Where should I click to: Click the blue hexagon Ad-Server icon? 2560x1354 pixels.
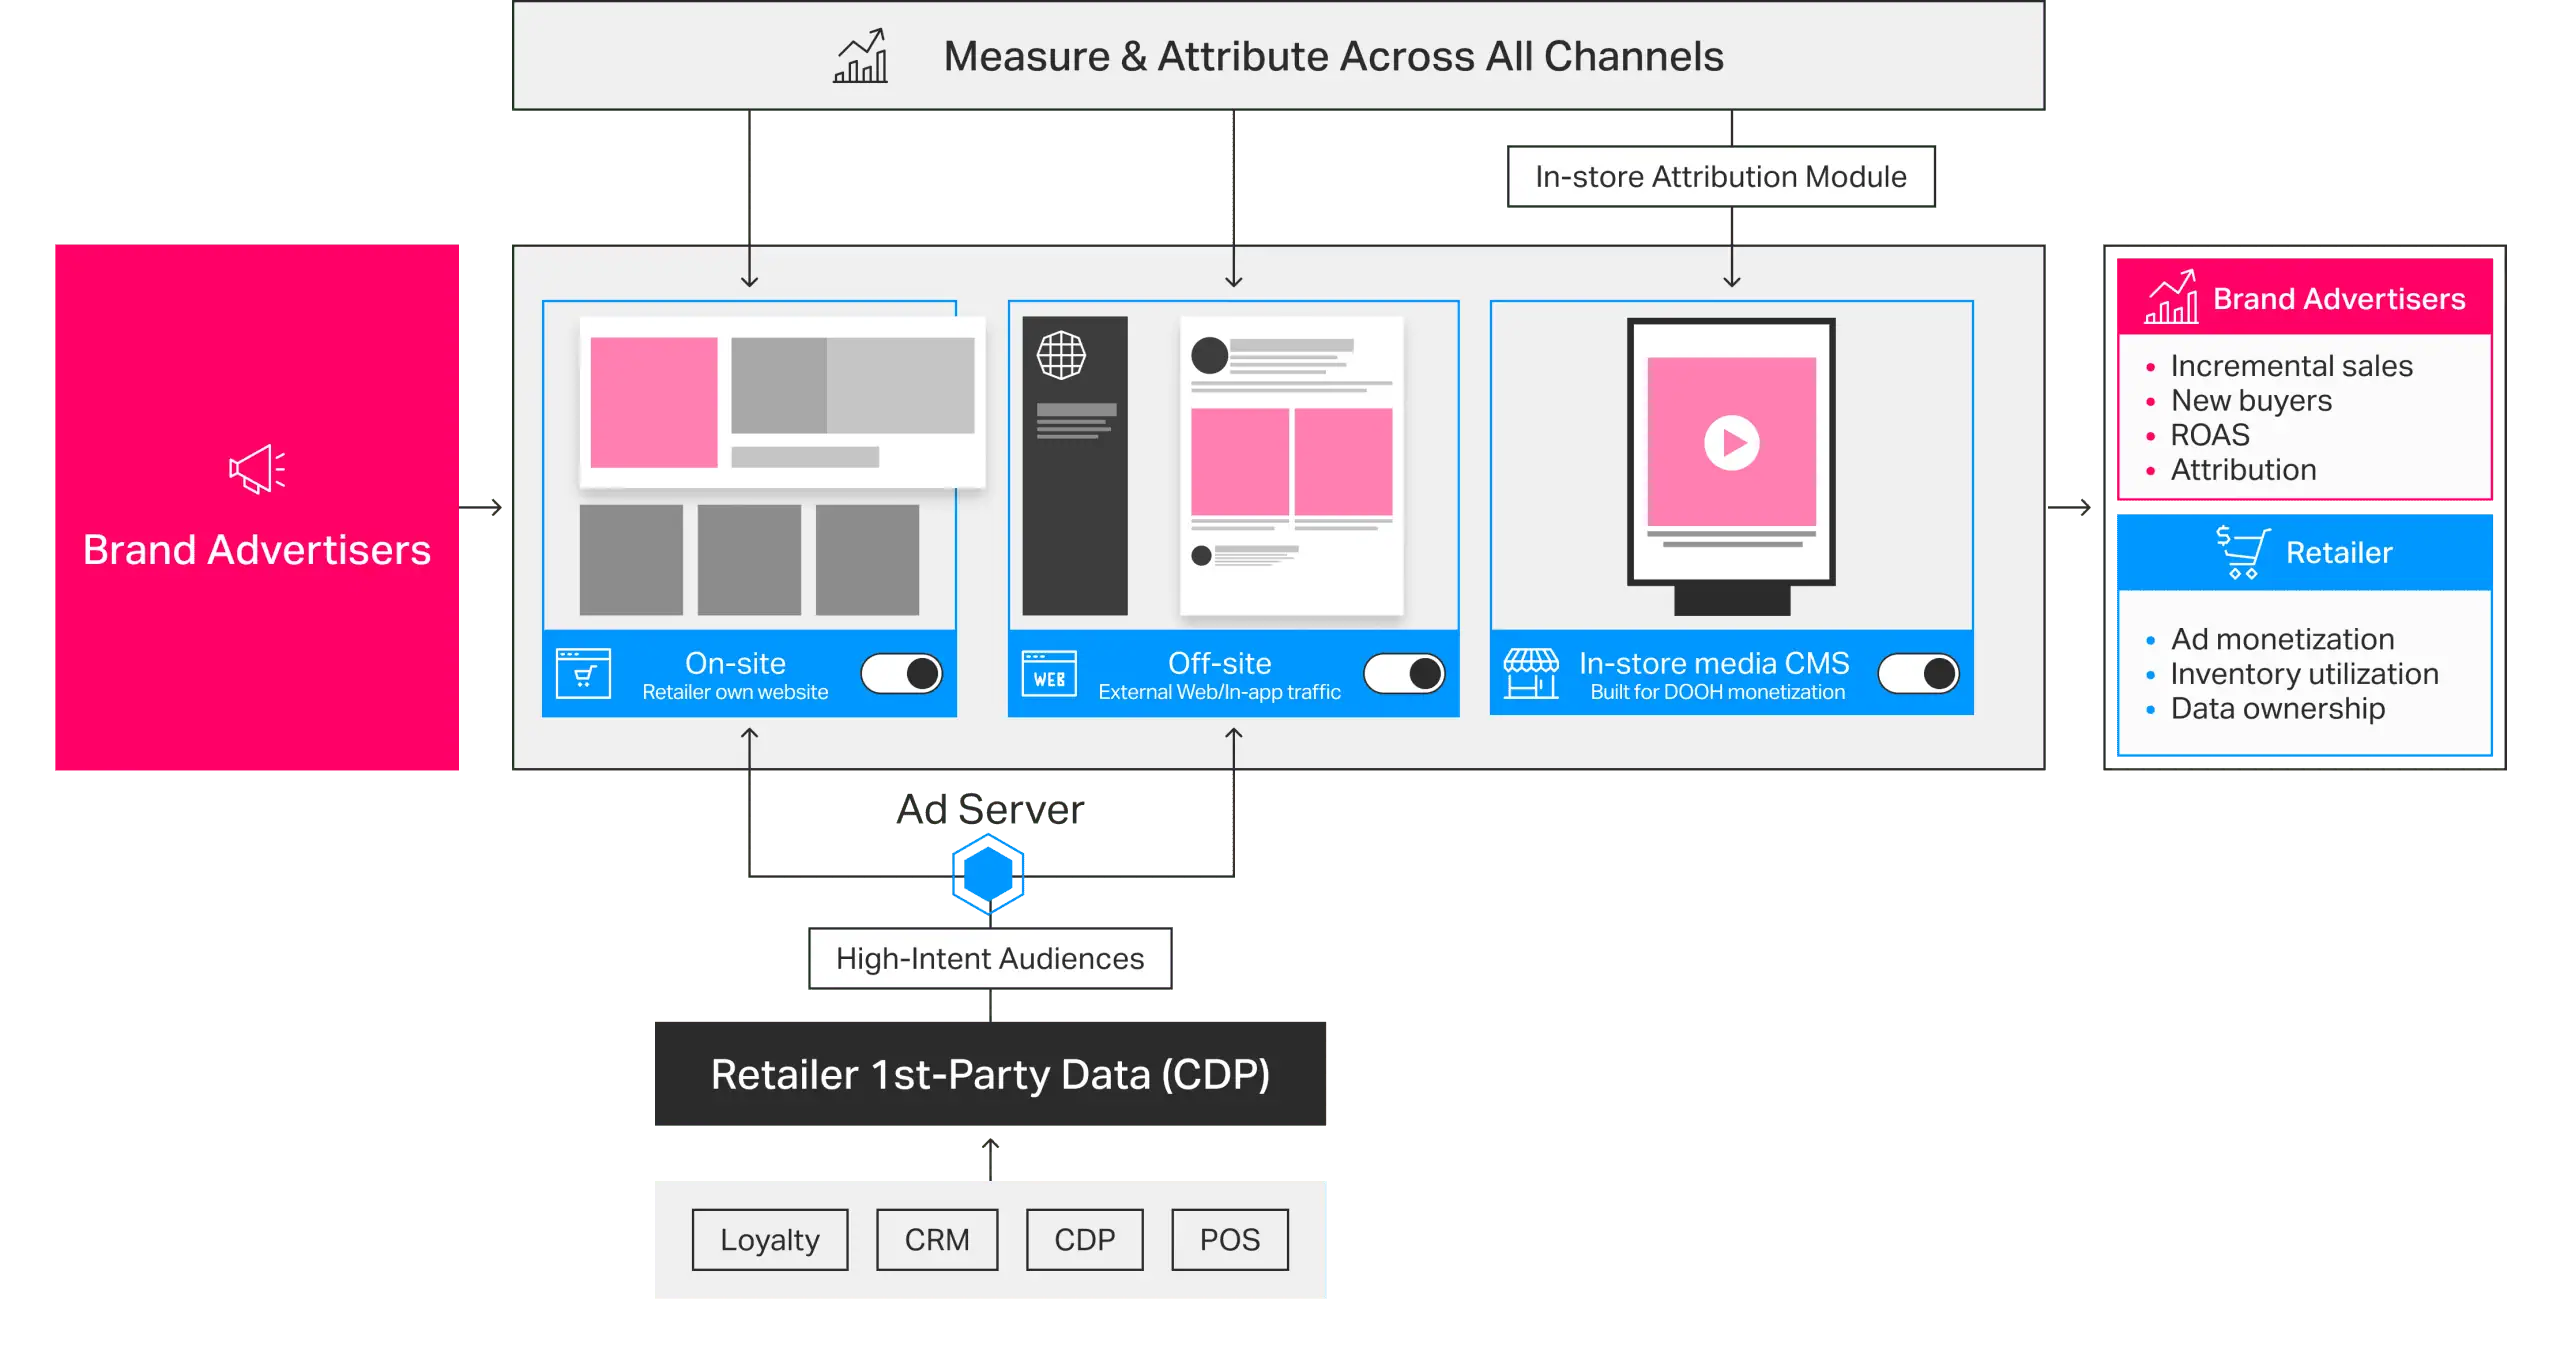[x=988, y=874]
